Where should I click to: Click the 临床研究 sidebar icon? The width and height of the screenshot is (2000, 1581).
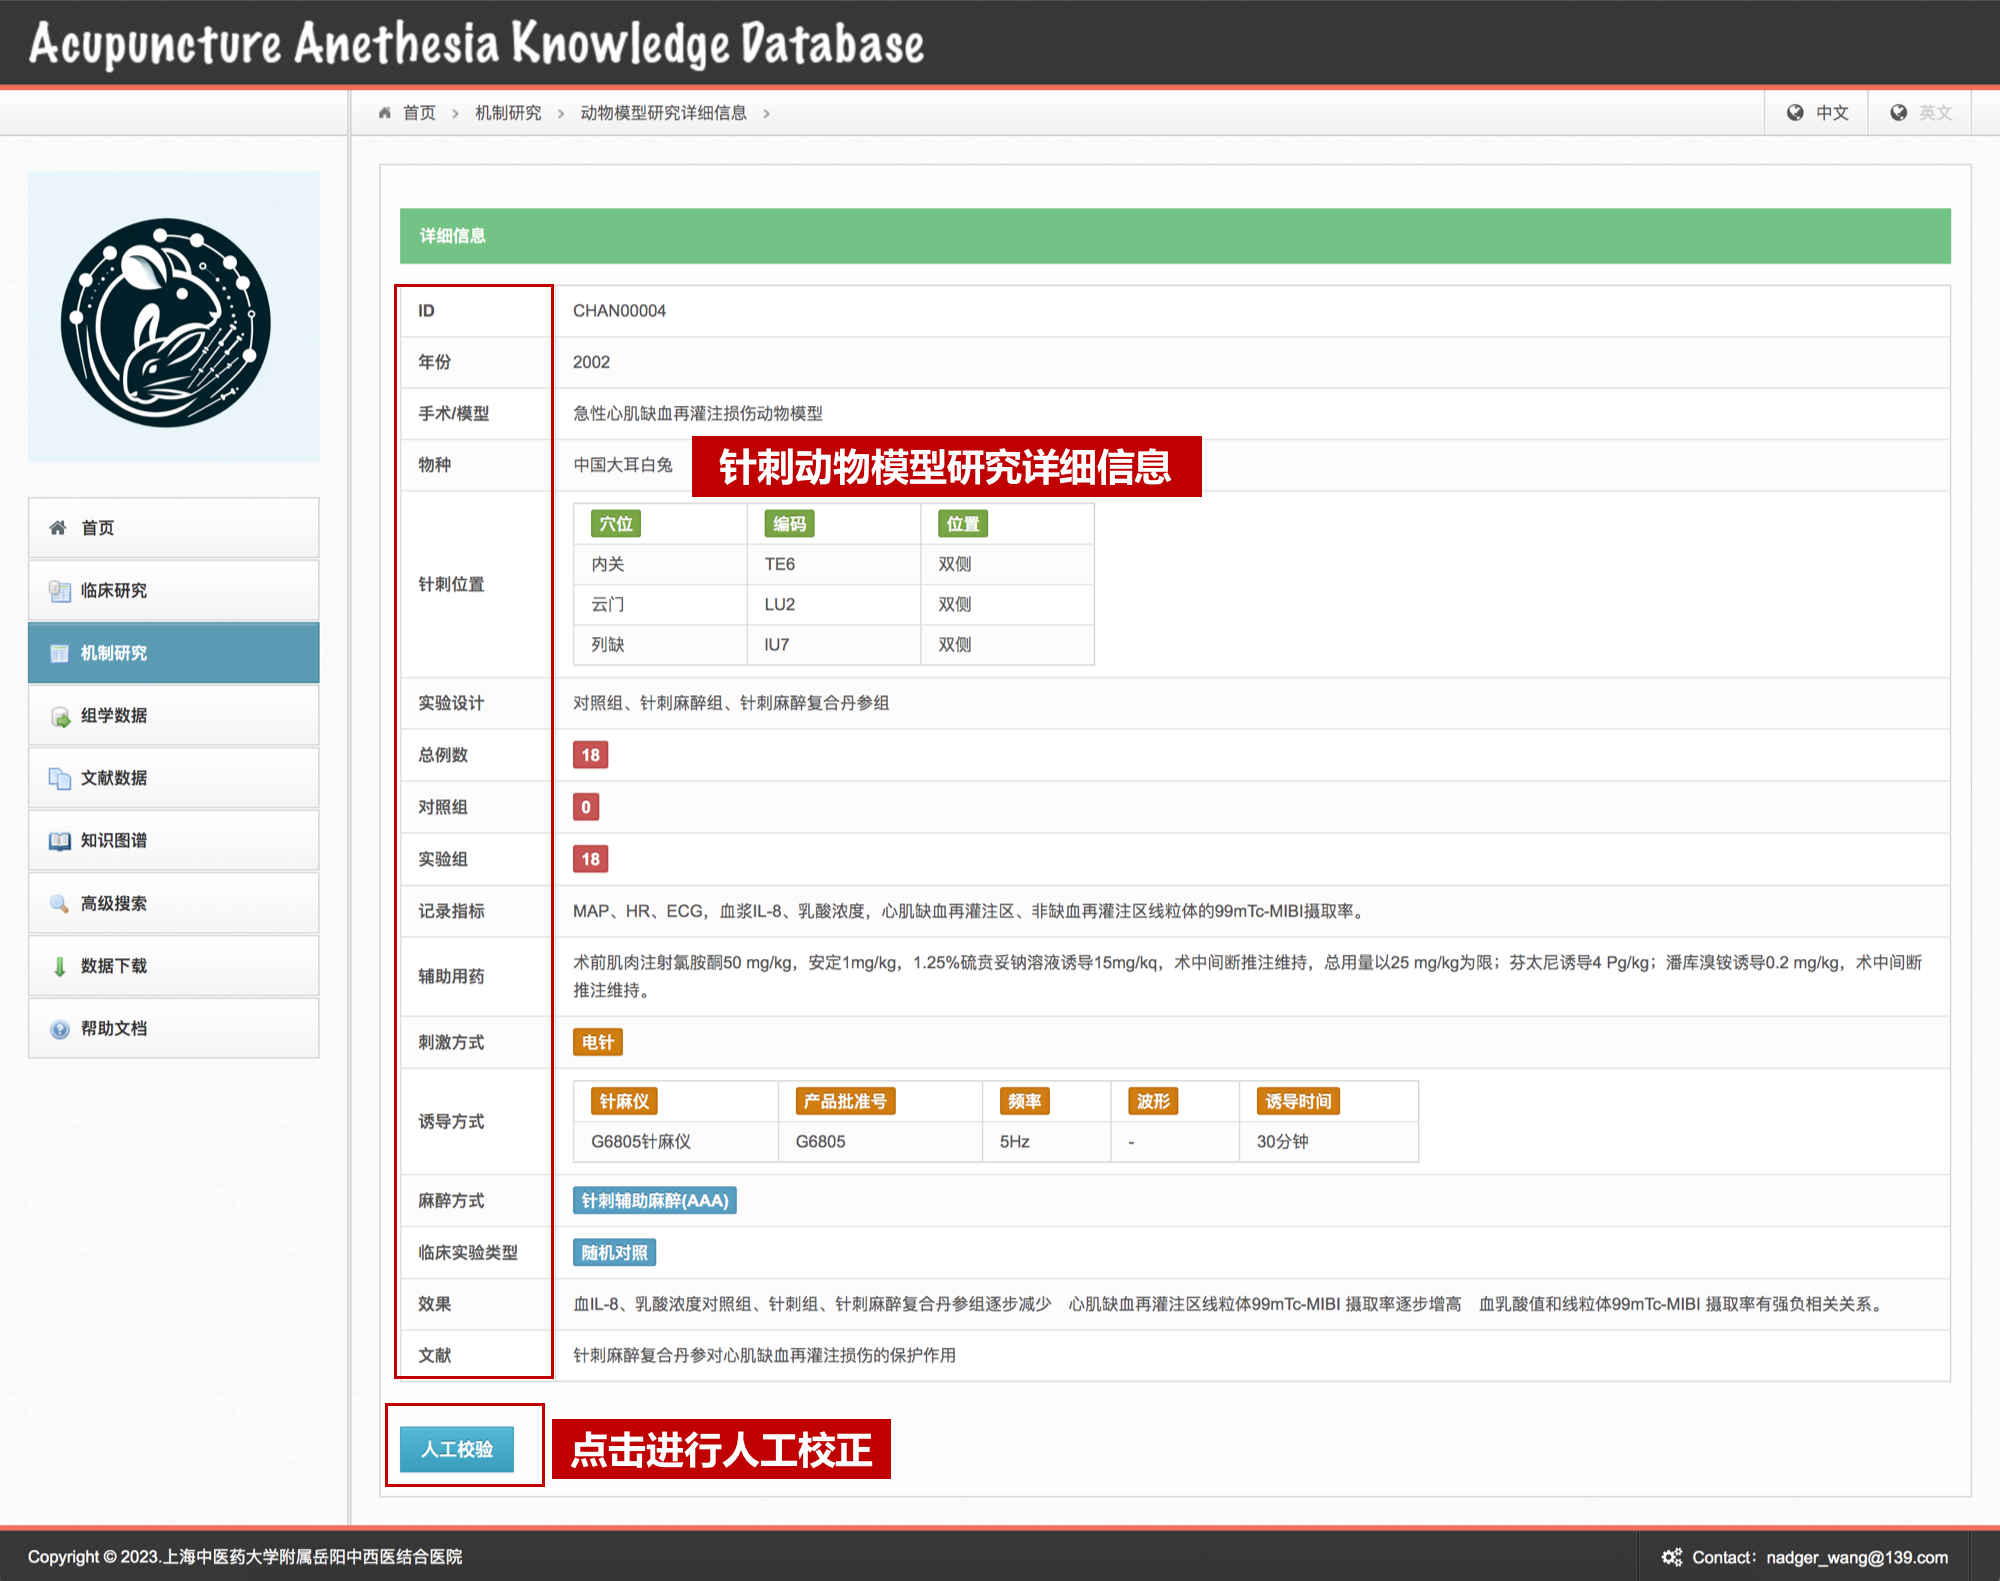[x=59, y=591]
